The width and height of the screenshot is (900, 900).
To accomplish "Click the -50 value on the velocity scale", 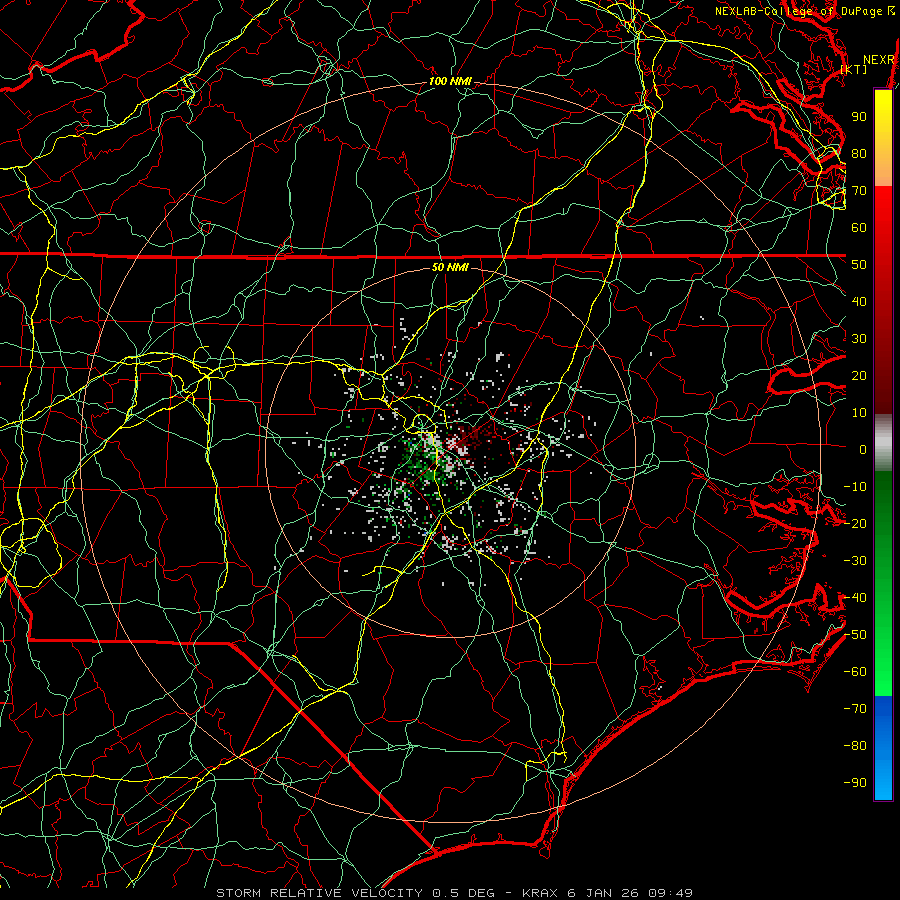I will [x=855, y=635].
